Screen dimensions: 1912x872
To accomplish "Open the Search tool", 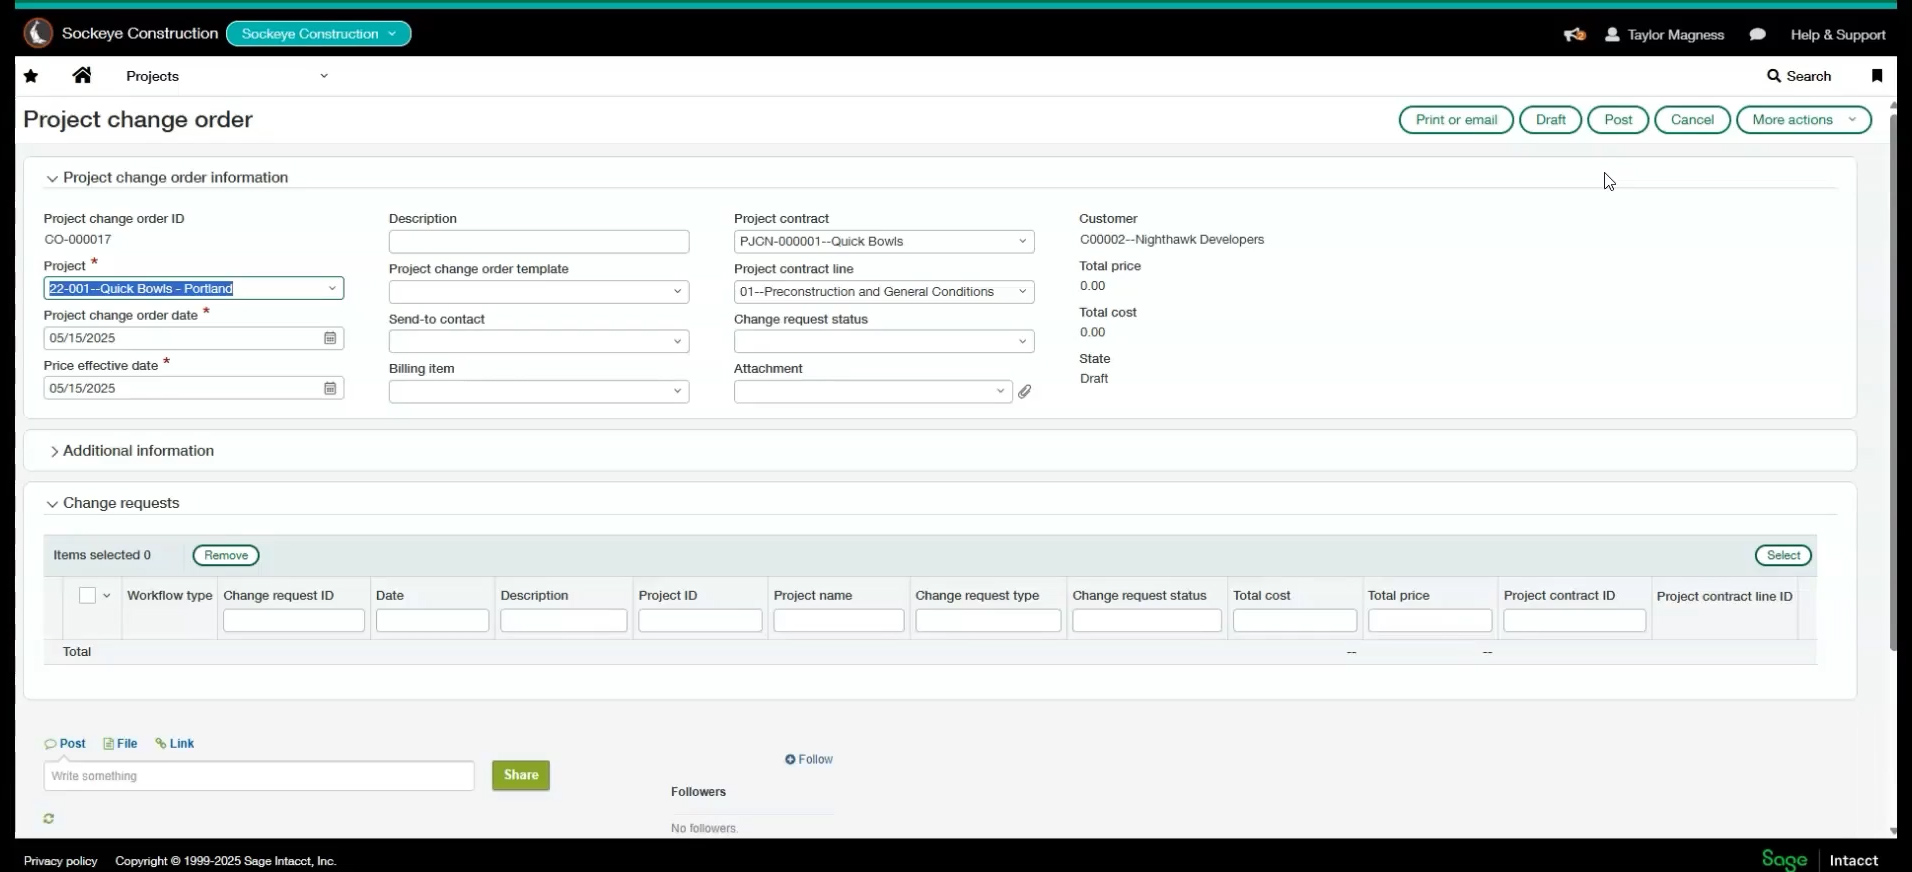I will [x=1799, y=76].
